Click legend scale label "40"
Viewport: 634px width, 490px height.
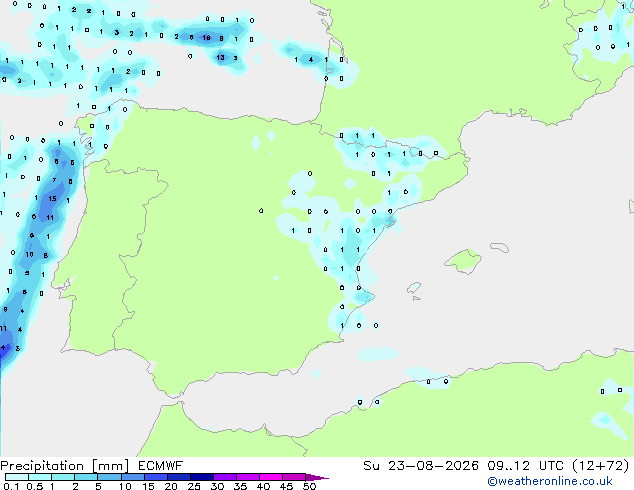(263, 486)
